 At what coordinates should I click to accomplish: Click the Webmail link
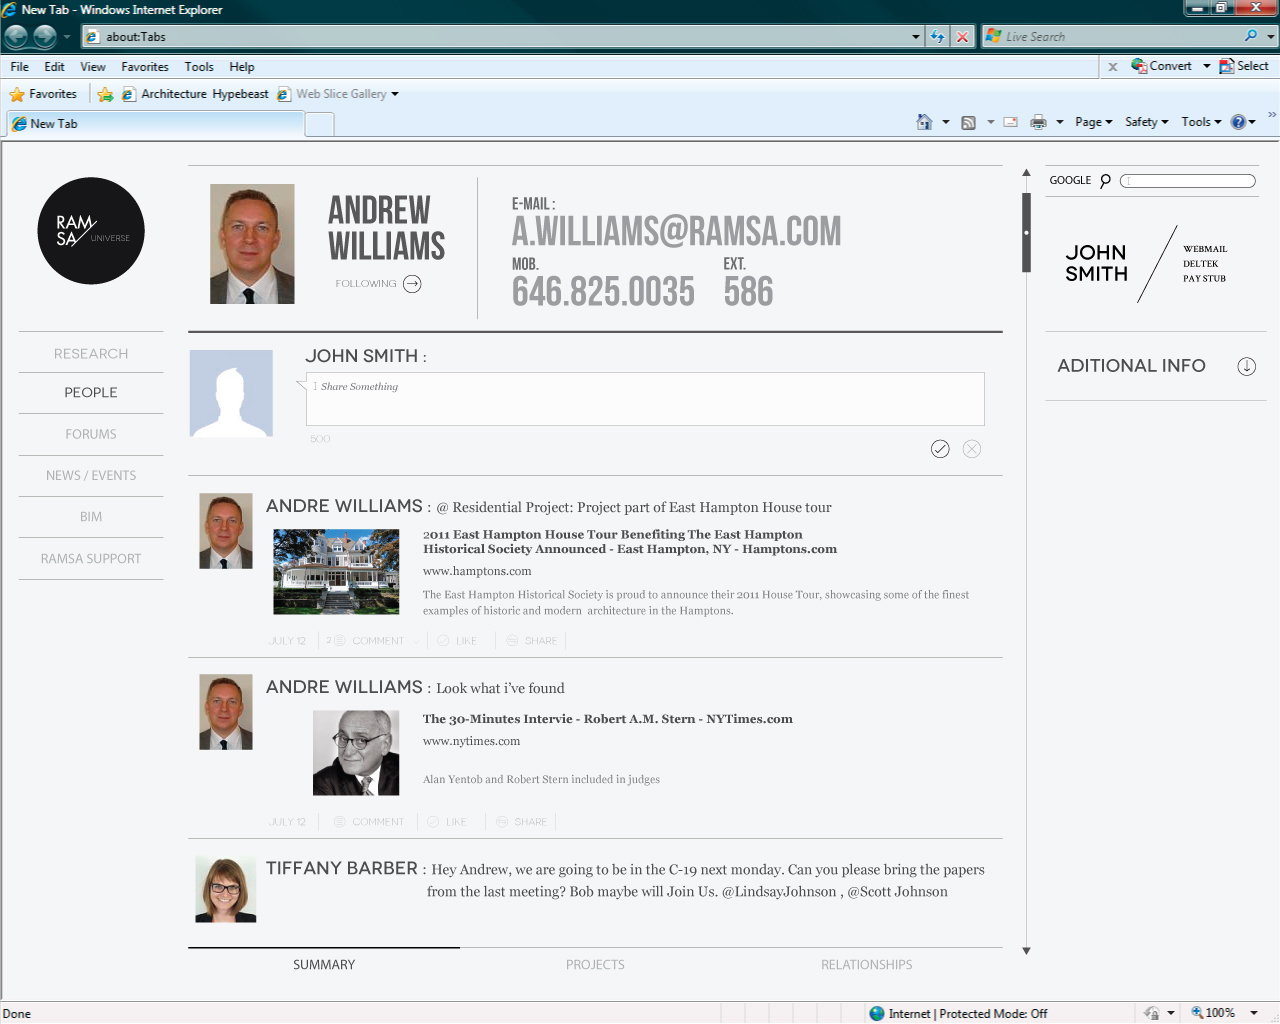pyautogui.click(x=1205, y=249)
